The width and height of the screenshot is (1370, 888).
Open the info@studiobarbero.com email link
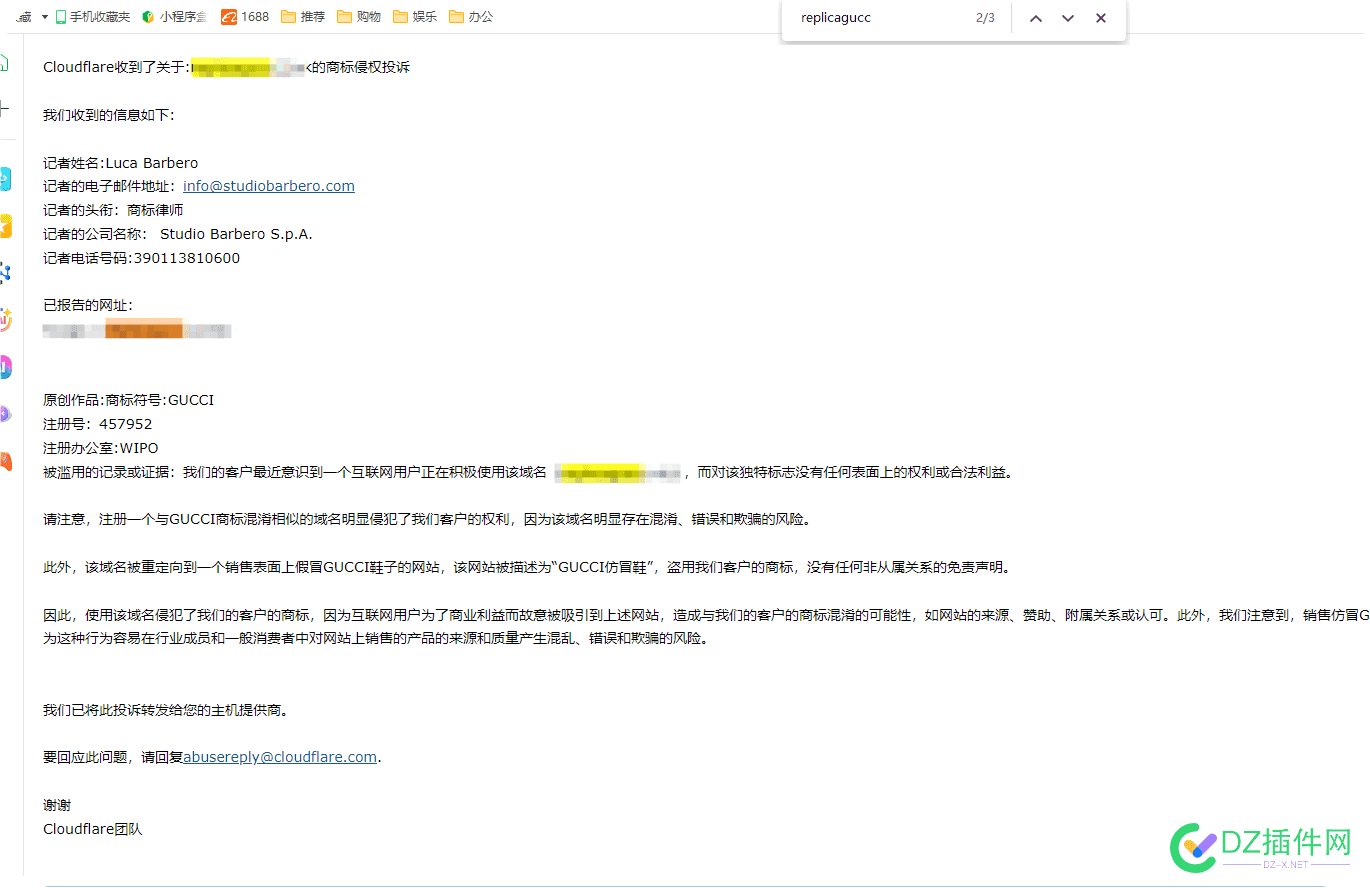pyautogui.click(x=269, y=186)
